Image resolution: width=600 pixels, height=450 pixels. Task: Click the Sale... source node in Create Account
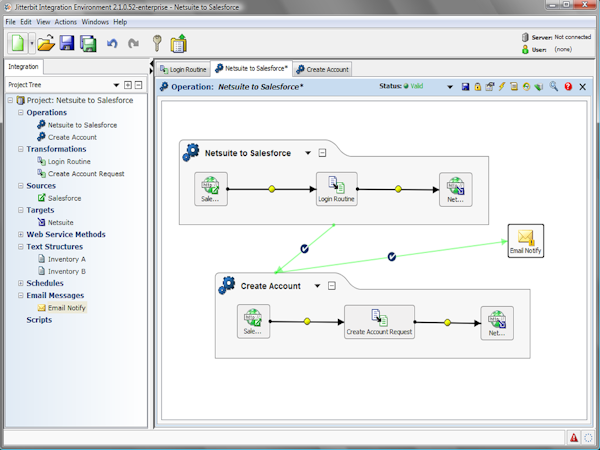[x=253, y=321]
